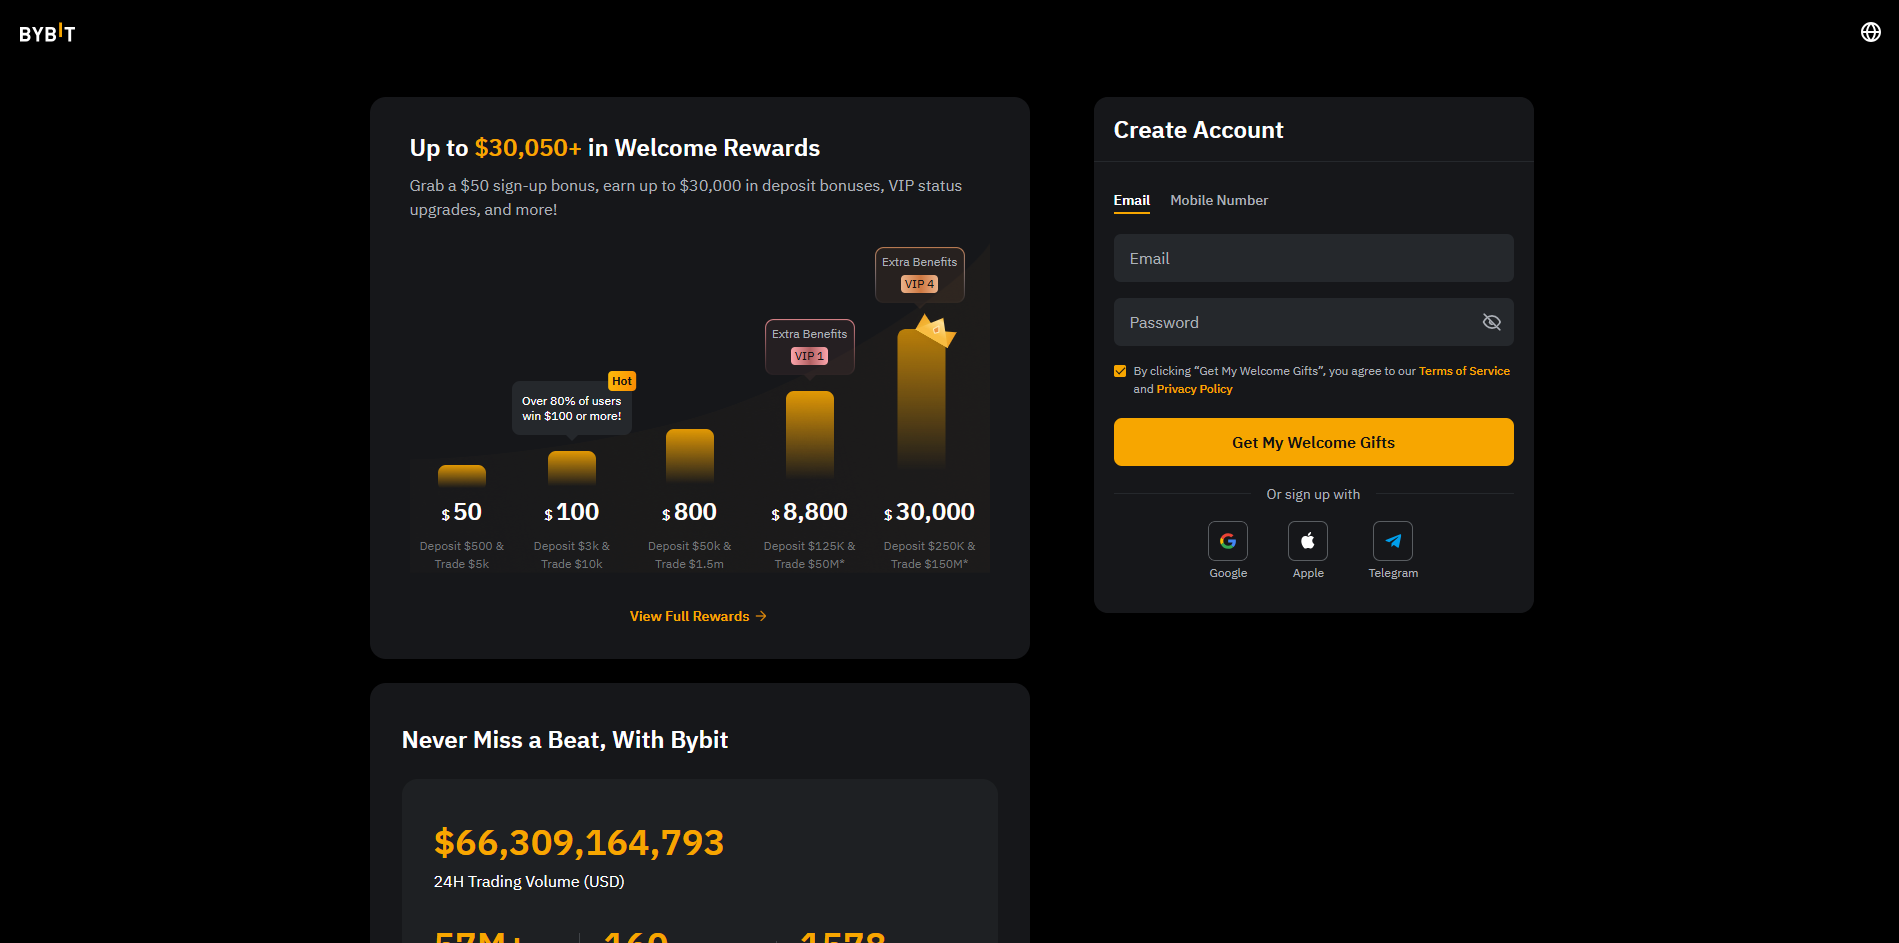Click 'Deposit $250K & Trade $150M' text
This screenshot has width=1899, height=943.
coord(929,555)
